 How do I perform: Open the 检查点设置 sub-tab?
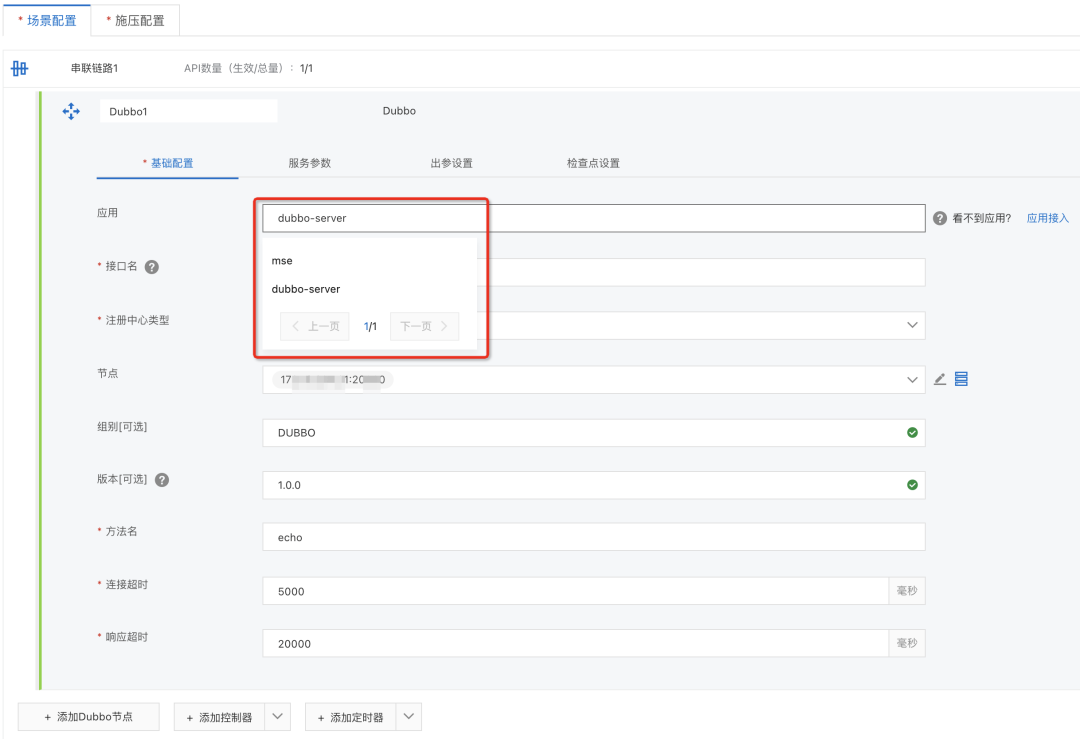(593, 163)
